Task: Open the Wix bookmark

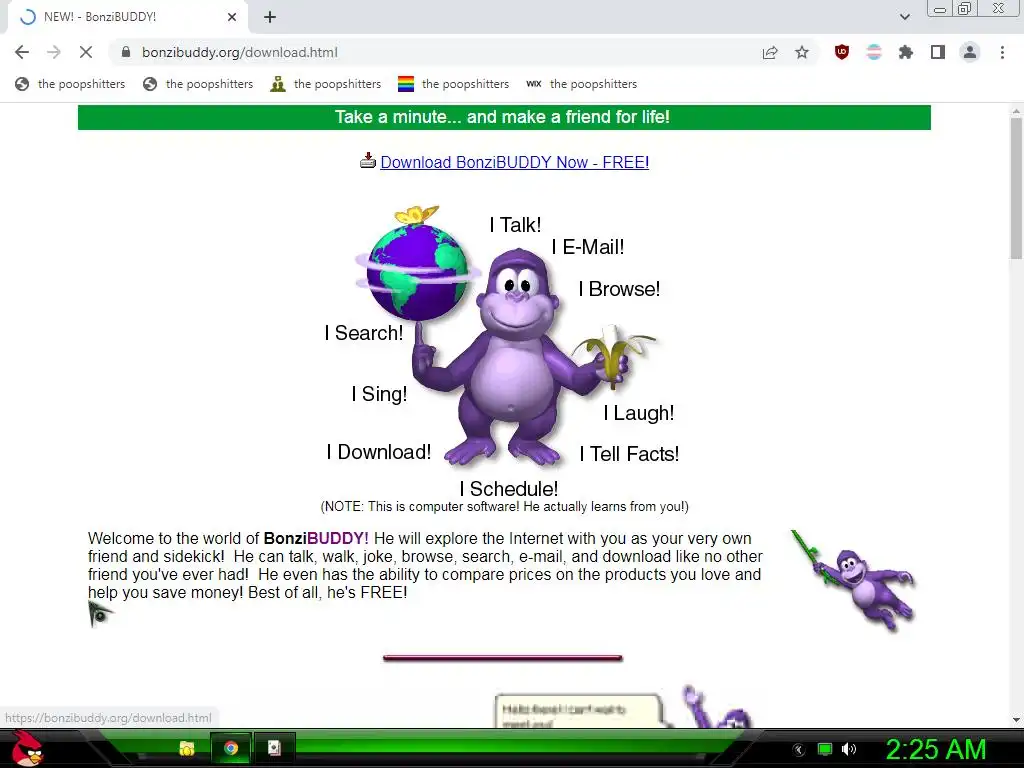Action: 581,84
